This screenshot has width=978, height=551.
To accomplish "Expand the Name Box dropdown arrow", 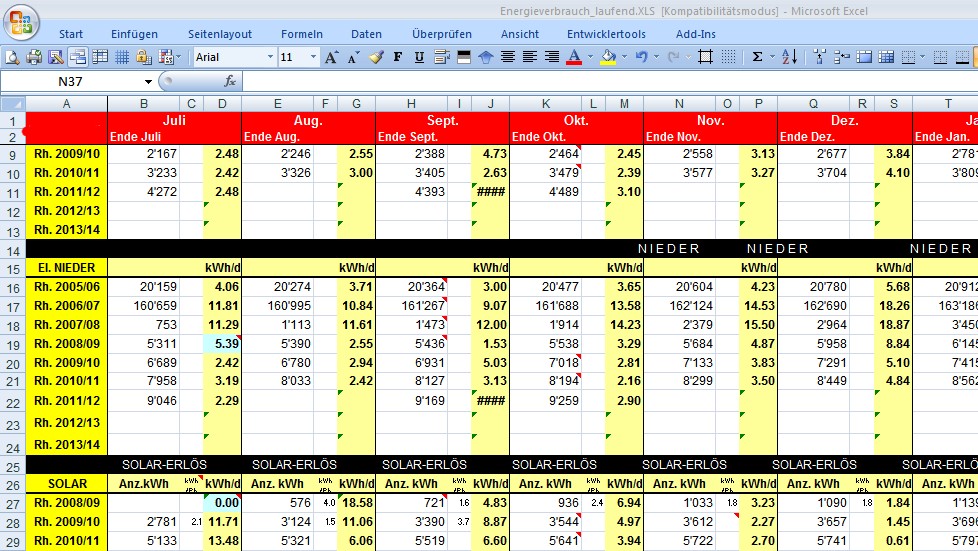I will click(x=149, y=81).
